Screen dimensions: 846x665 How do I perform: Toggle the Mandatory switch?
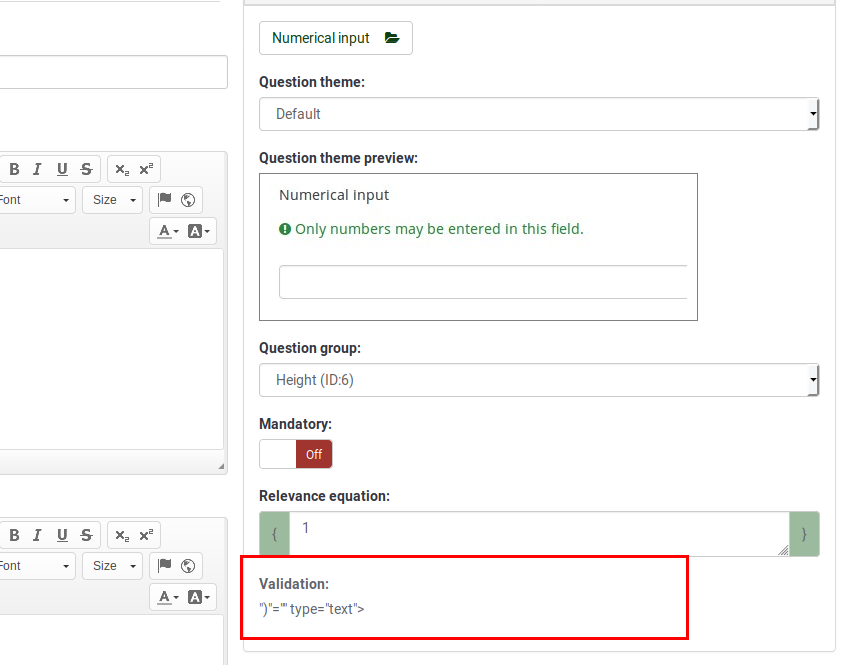295,454
